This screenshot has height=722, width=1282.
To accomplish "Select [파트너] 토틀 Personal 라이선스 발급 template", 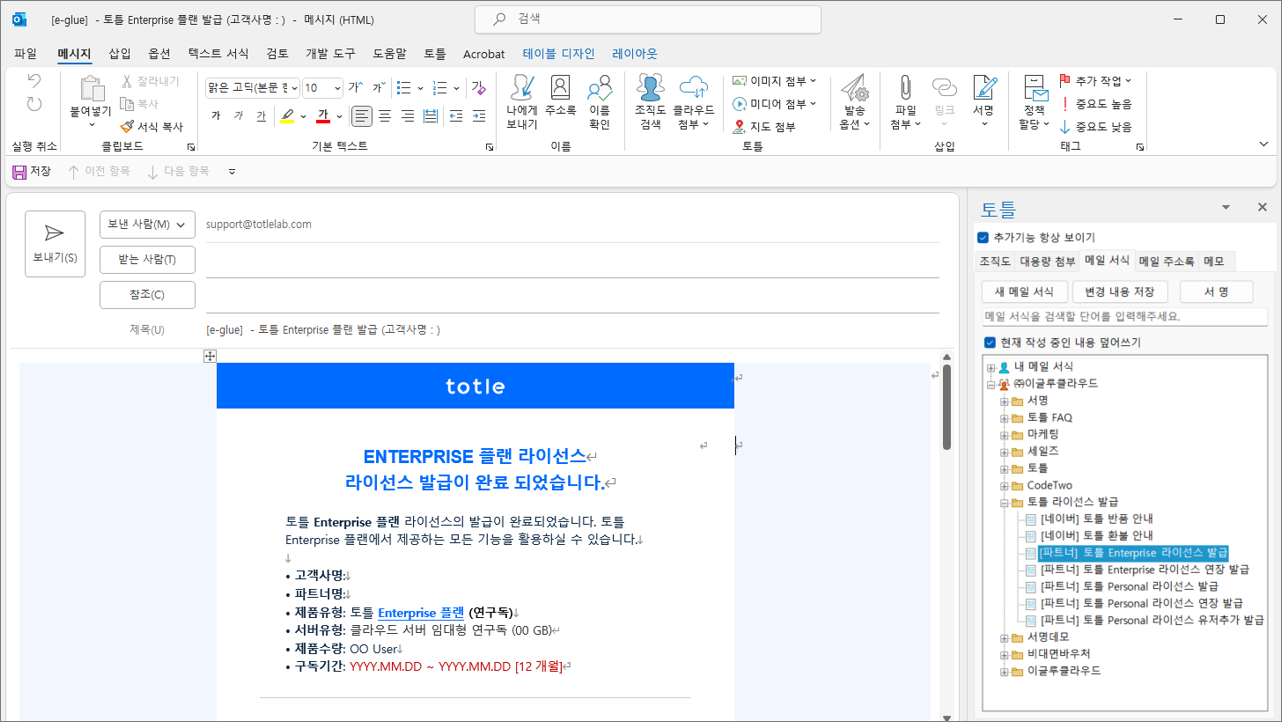I will (1129, 587).
